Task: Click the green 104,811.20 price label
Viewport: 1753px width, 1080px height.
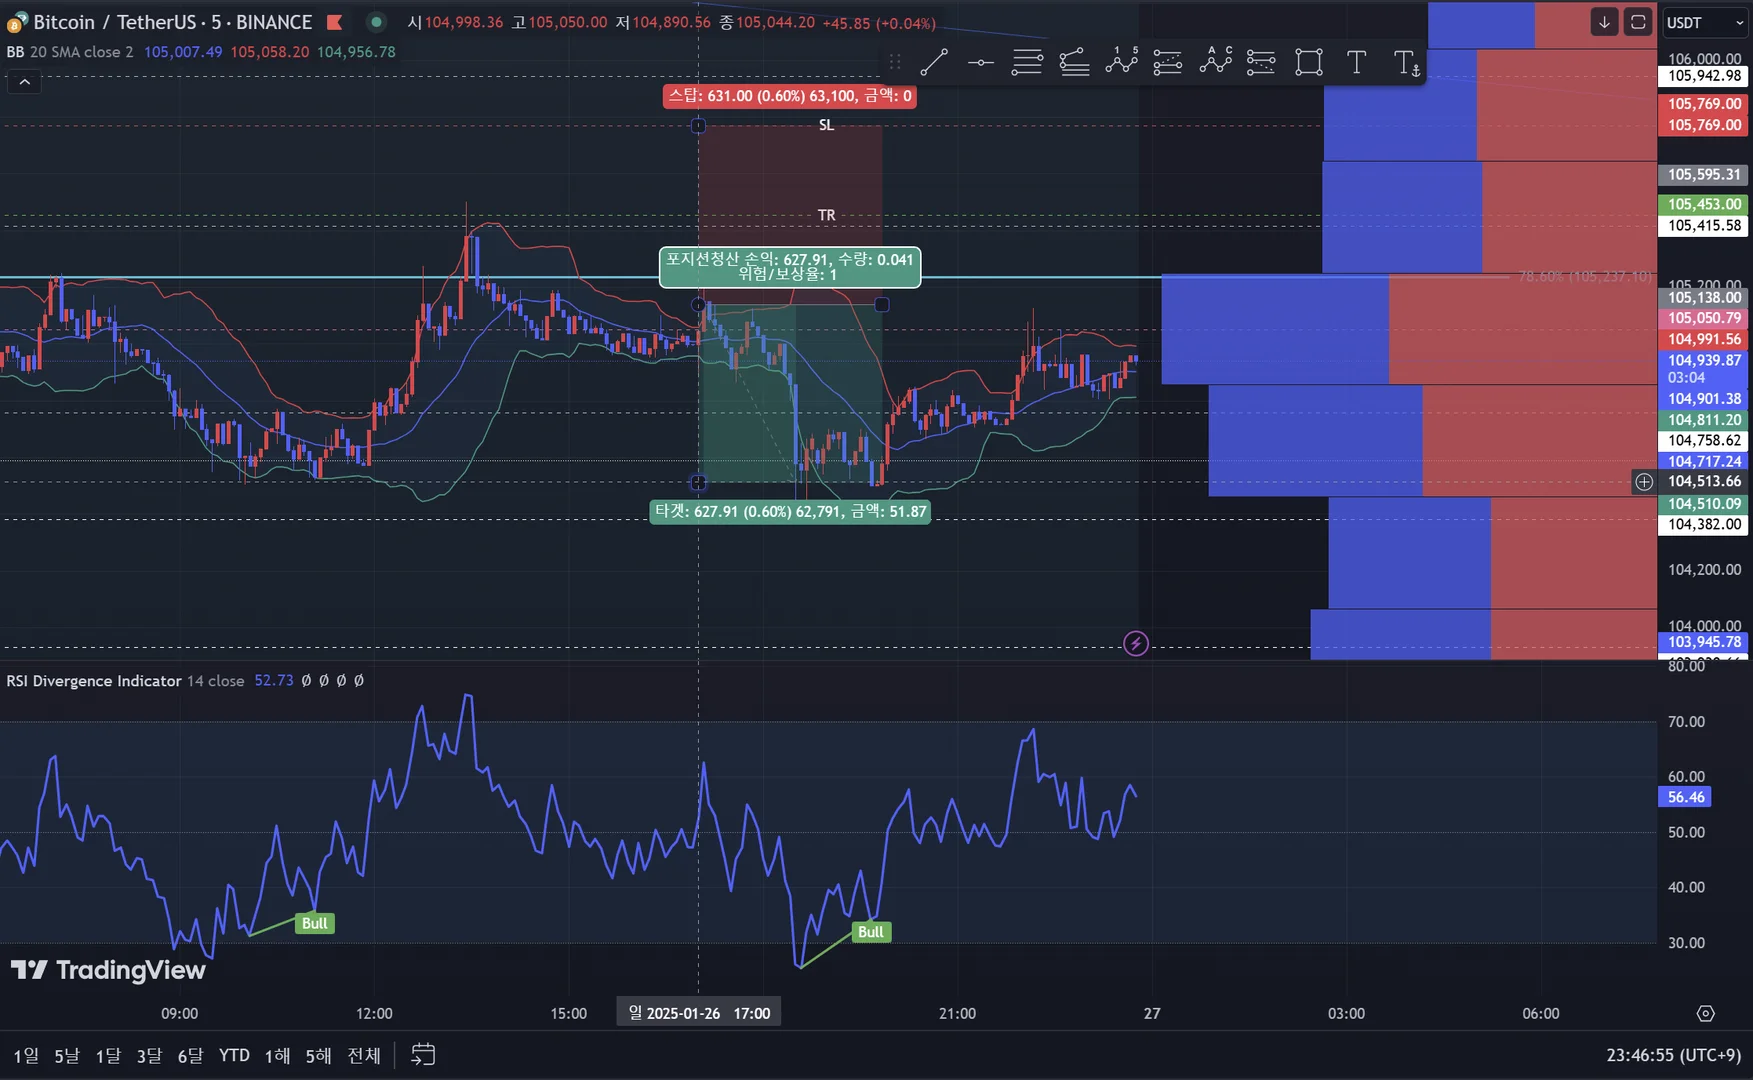Action: click(1704, 420)
